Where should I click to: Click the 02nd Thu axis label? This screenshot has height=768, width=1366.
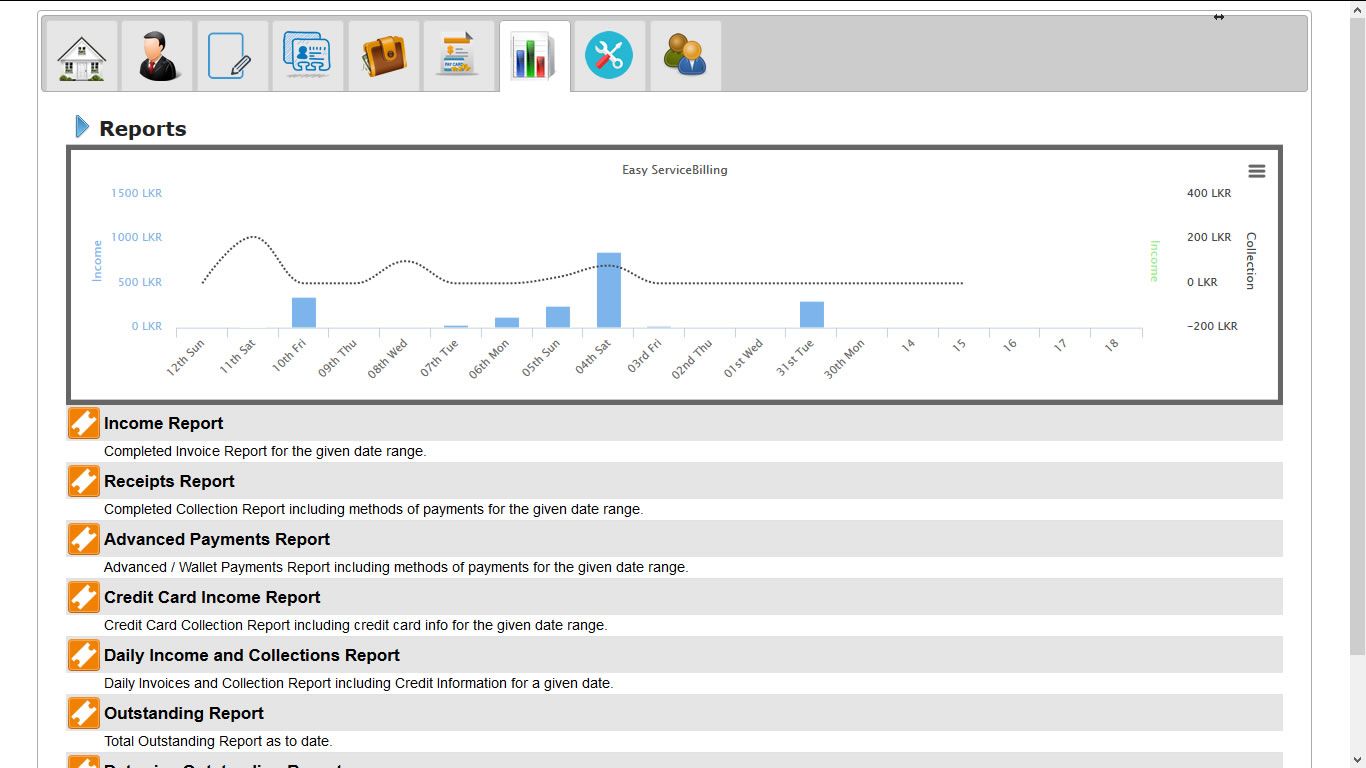(x=693, y=359)
